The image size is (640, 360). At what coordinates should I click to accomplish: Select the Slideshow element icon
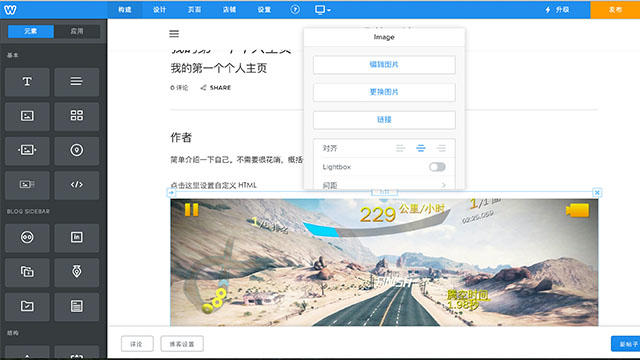point(27,150)
